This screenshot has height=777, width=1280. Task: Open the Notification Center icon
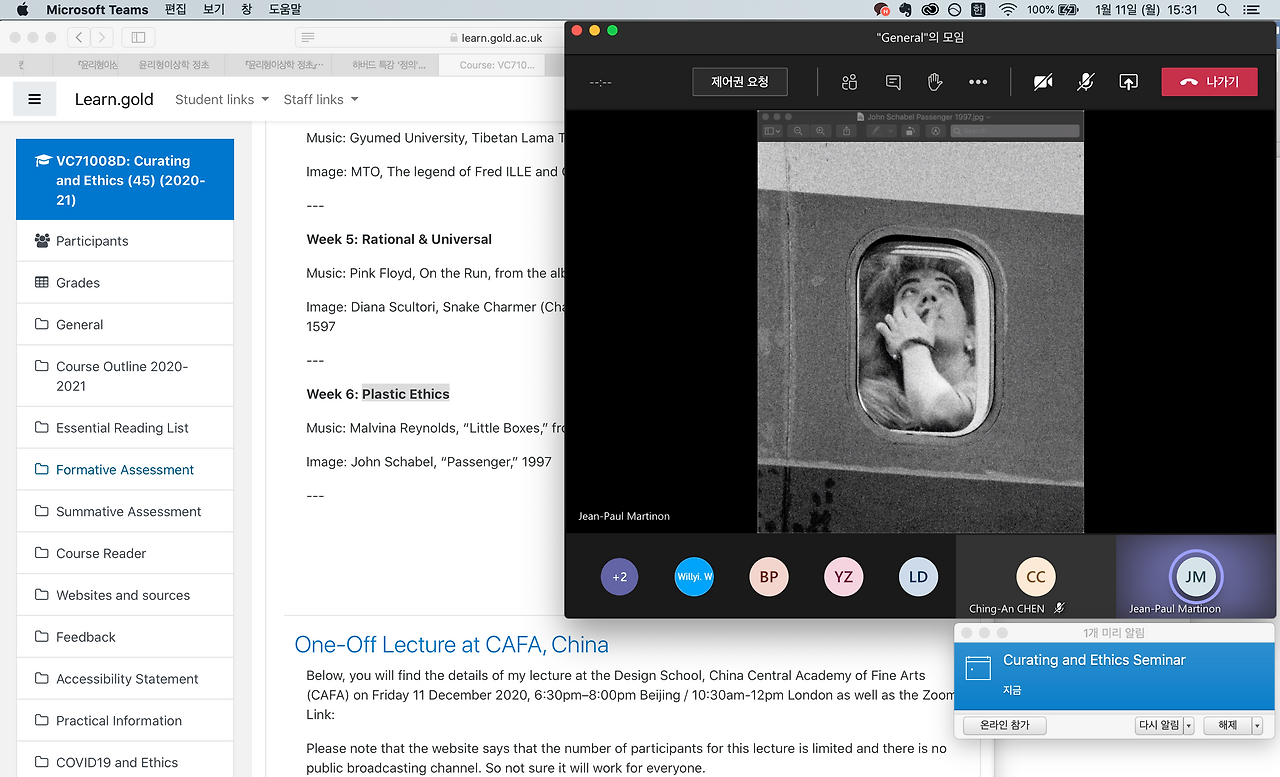click(1251, 10)
